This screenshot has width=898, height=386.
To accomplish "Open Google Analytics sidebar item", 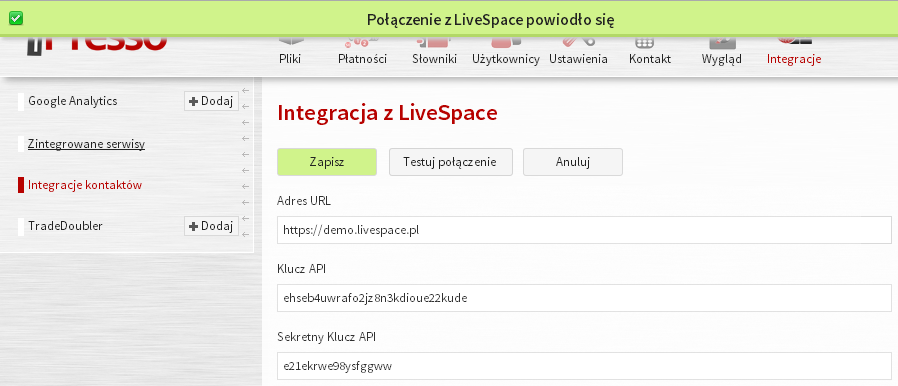I will pos(73,101).
